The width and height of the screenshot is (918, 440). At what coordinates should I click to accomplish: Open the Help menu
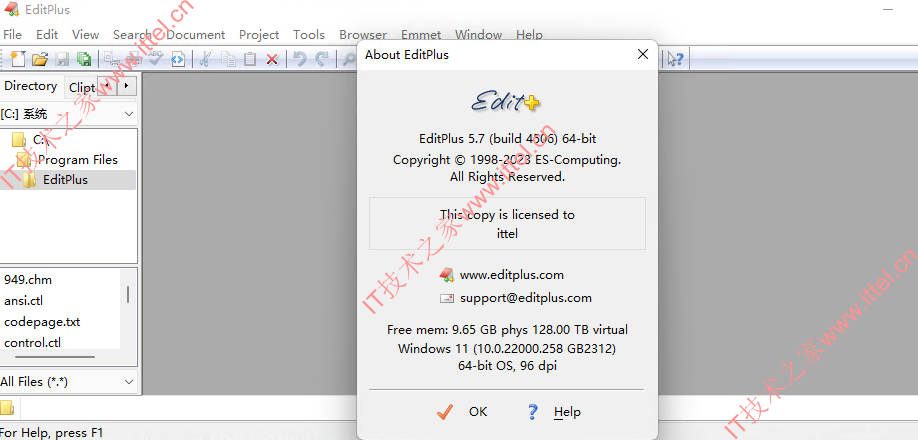click(x=529, y=35)
